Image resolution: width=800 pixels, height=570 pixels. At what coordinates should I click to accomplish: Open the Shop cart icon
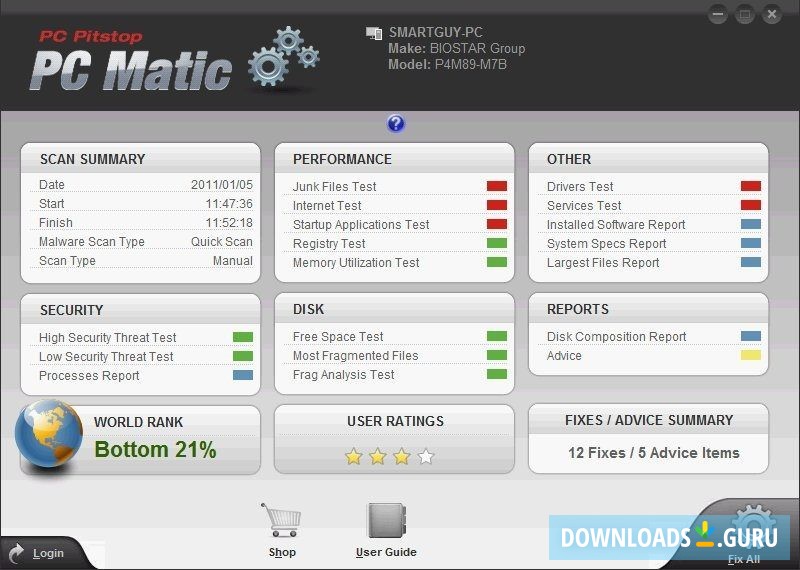tap(281, 520)
